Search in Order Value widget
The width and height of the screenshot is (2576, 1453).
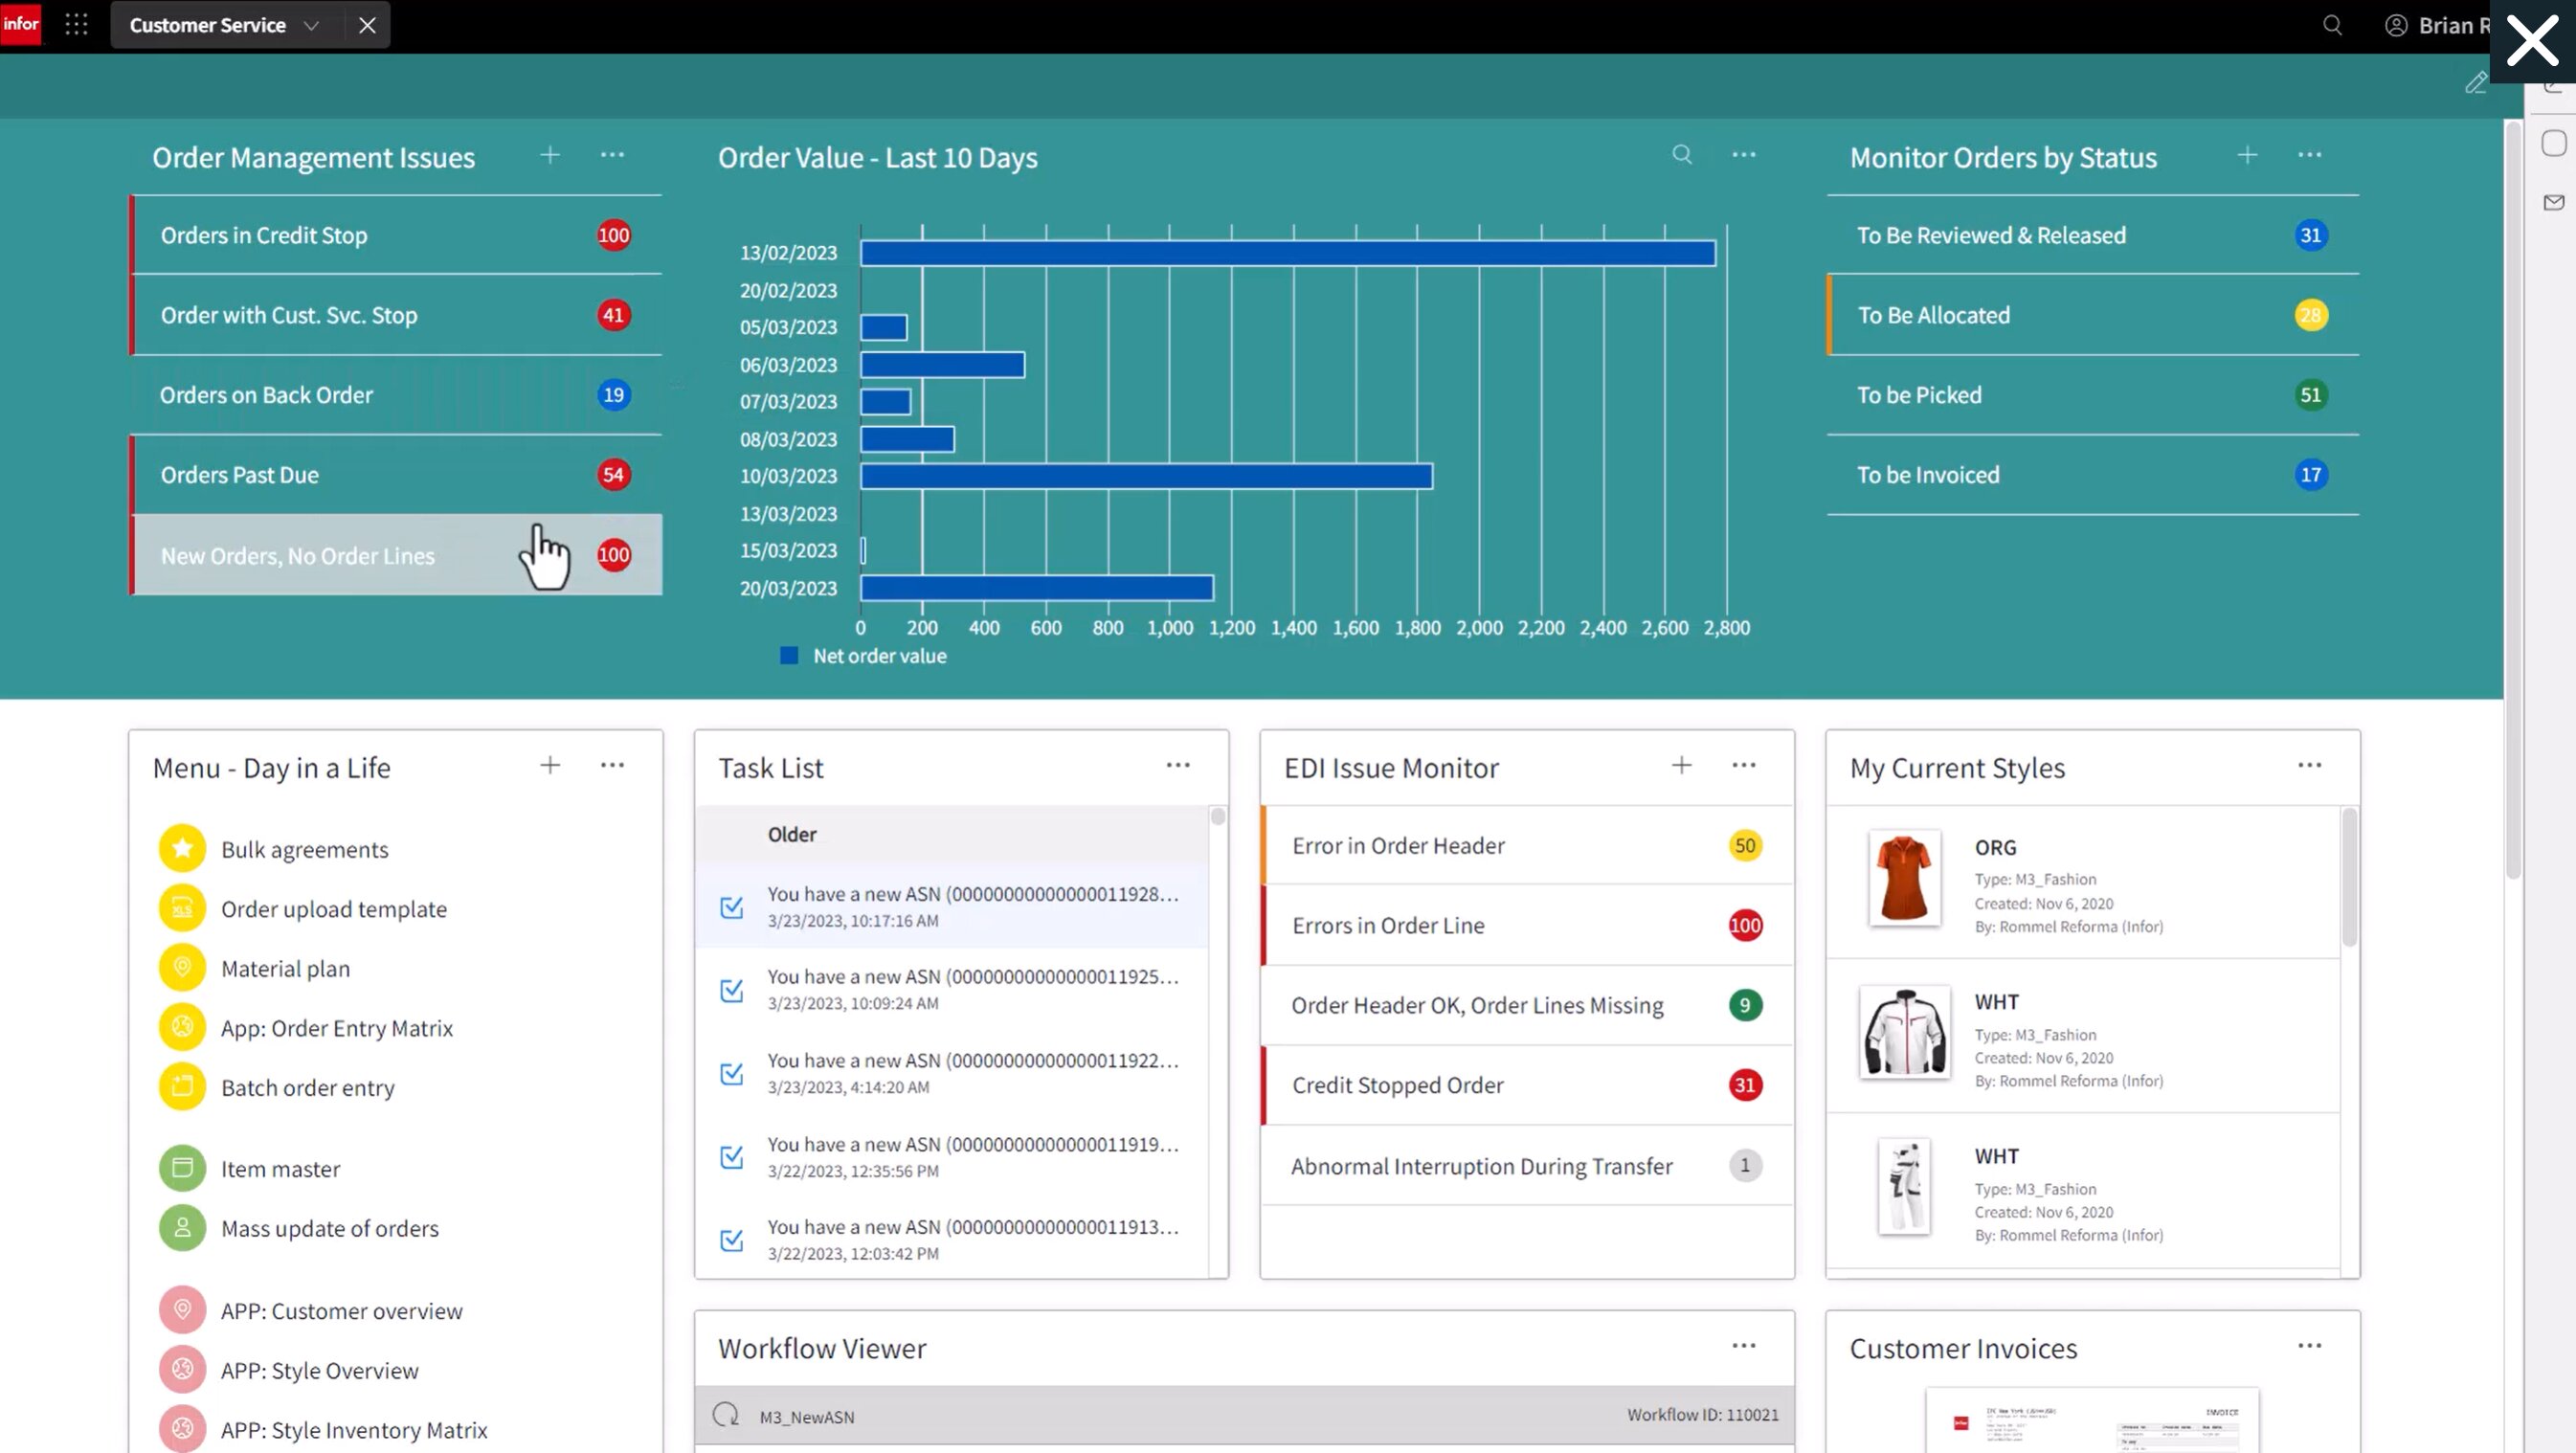click(1682, 155)
